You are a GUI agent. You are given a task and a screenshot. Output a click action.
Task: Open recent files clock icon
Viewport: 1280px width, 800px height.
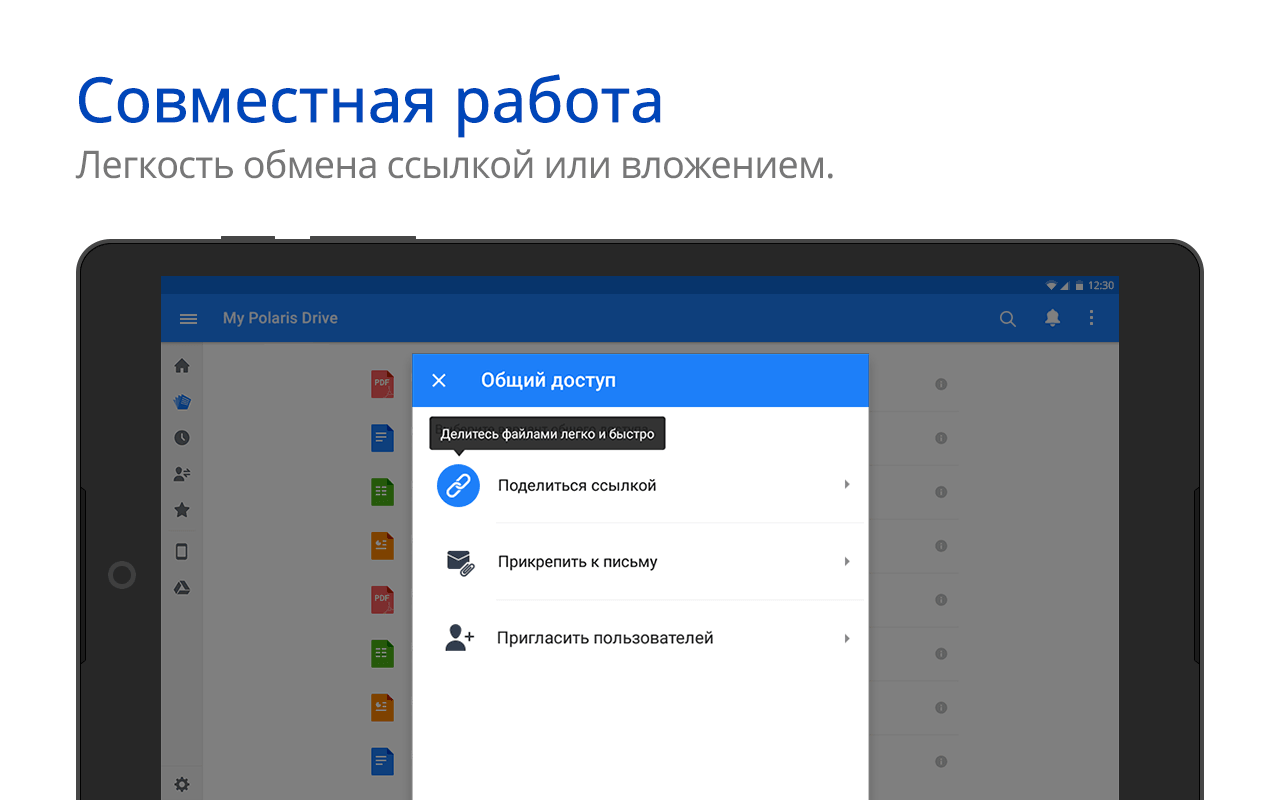182,438
